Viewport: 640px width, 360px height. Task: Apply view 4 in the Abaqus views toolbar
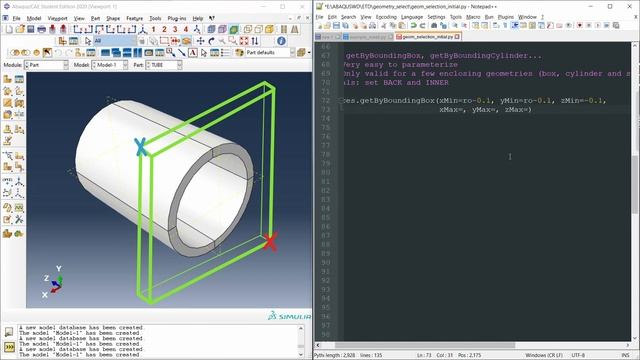click(185, 29)
